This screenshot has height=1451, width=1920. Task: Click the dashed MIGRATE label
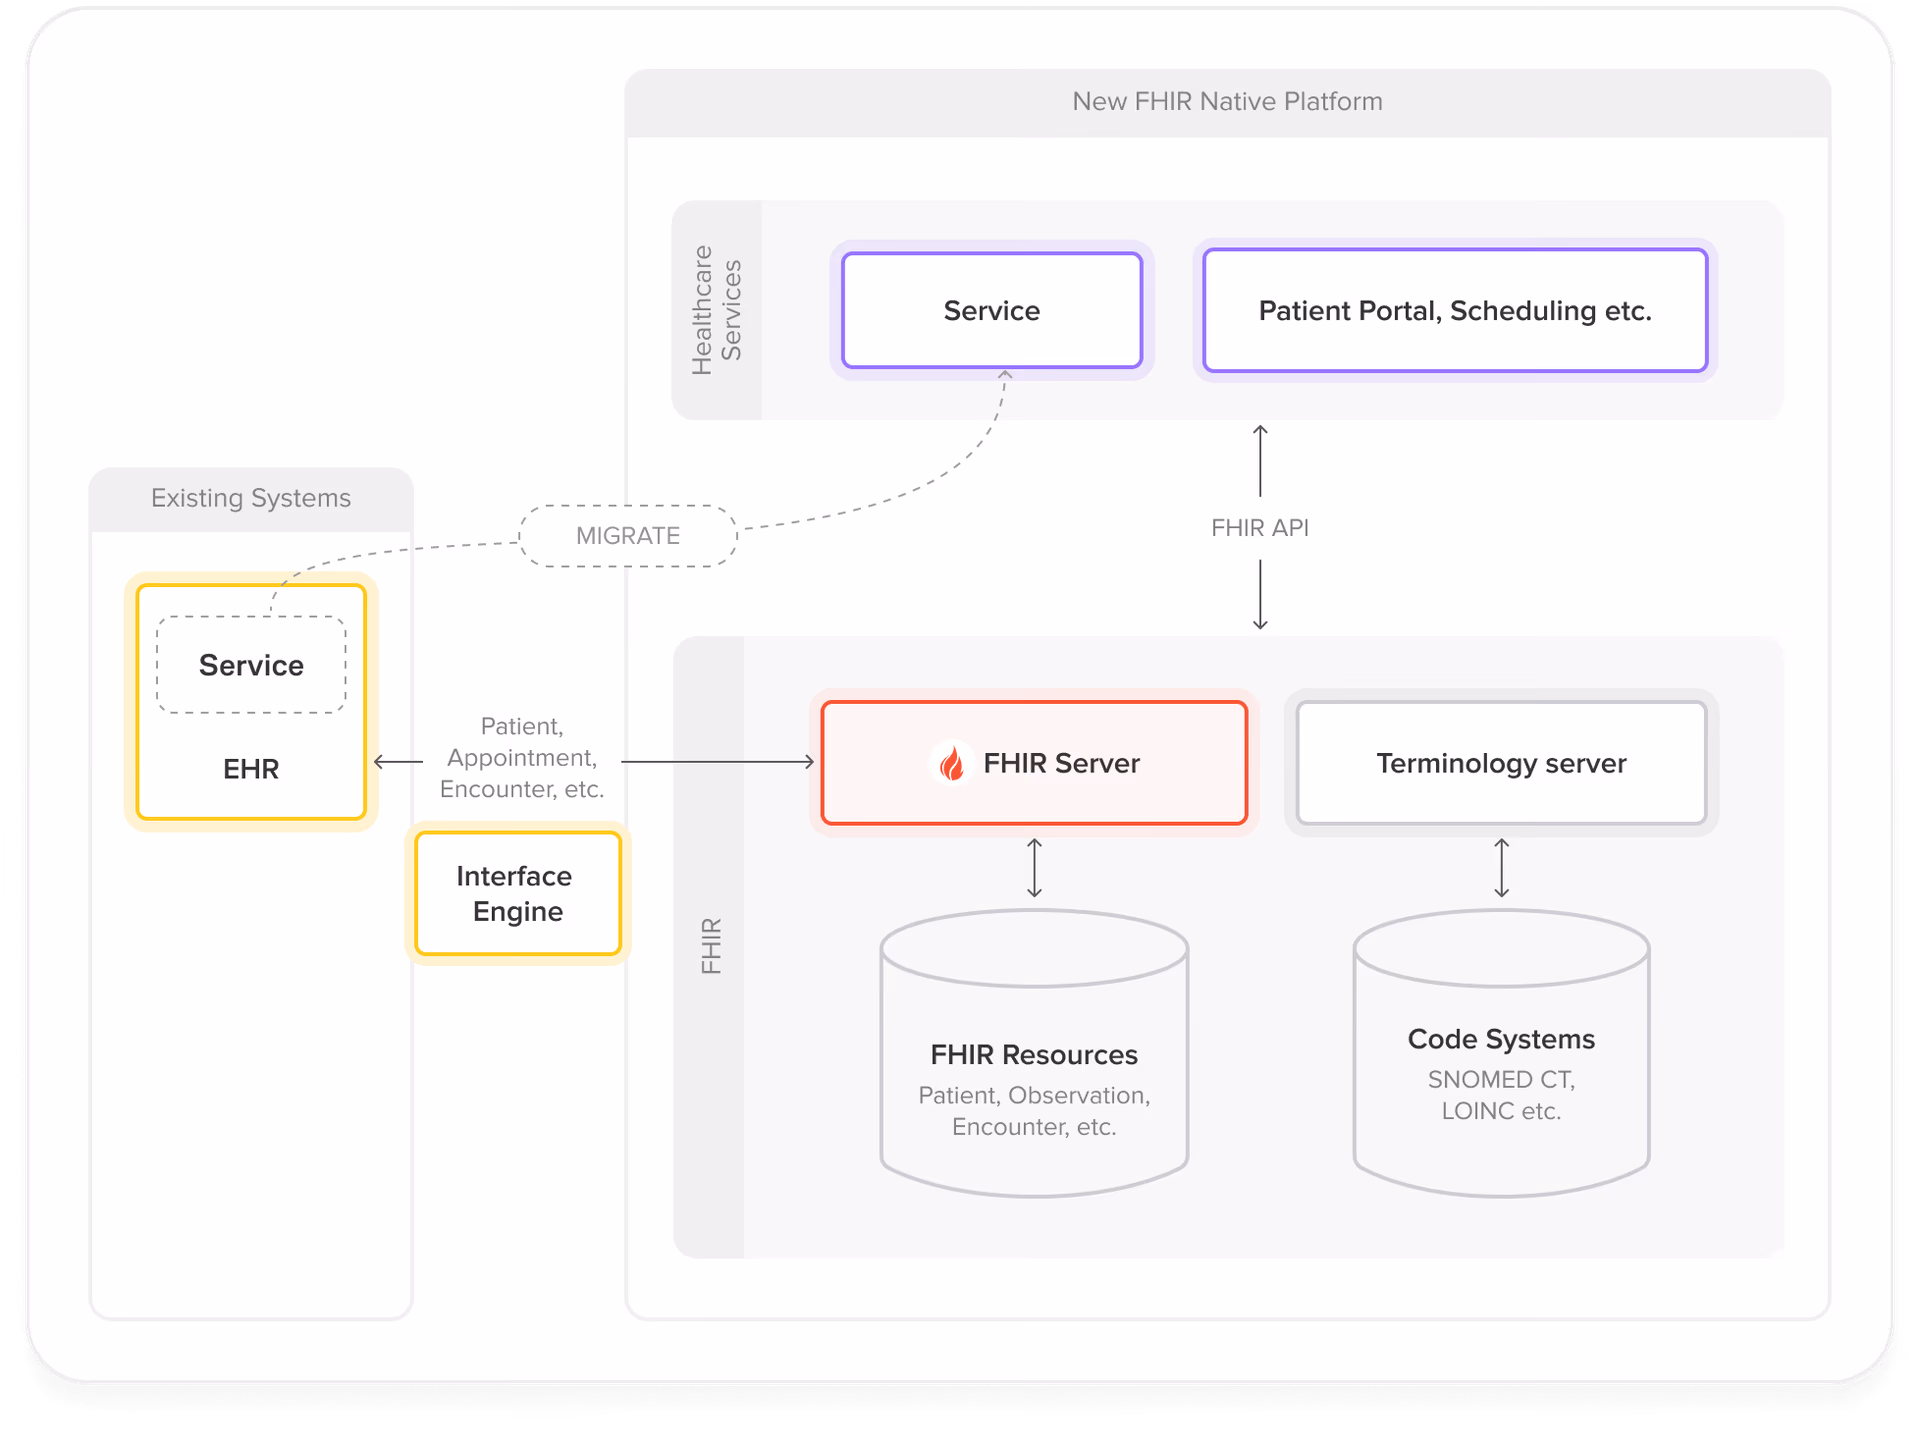(x=628, y=536)
